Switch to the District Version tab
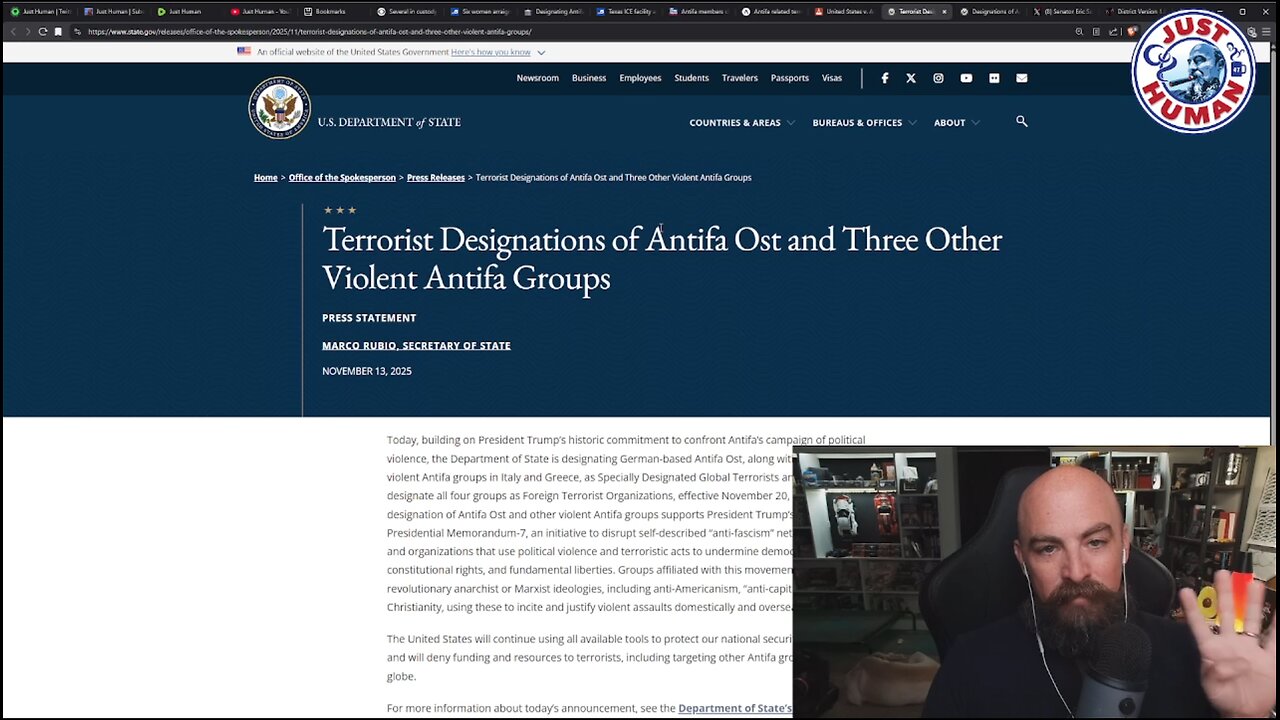The image size is (1280, 720). (1135, 12)
